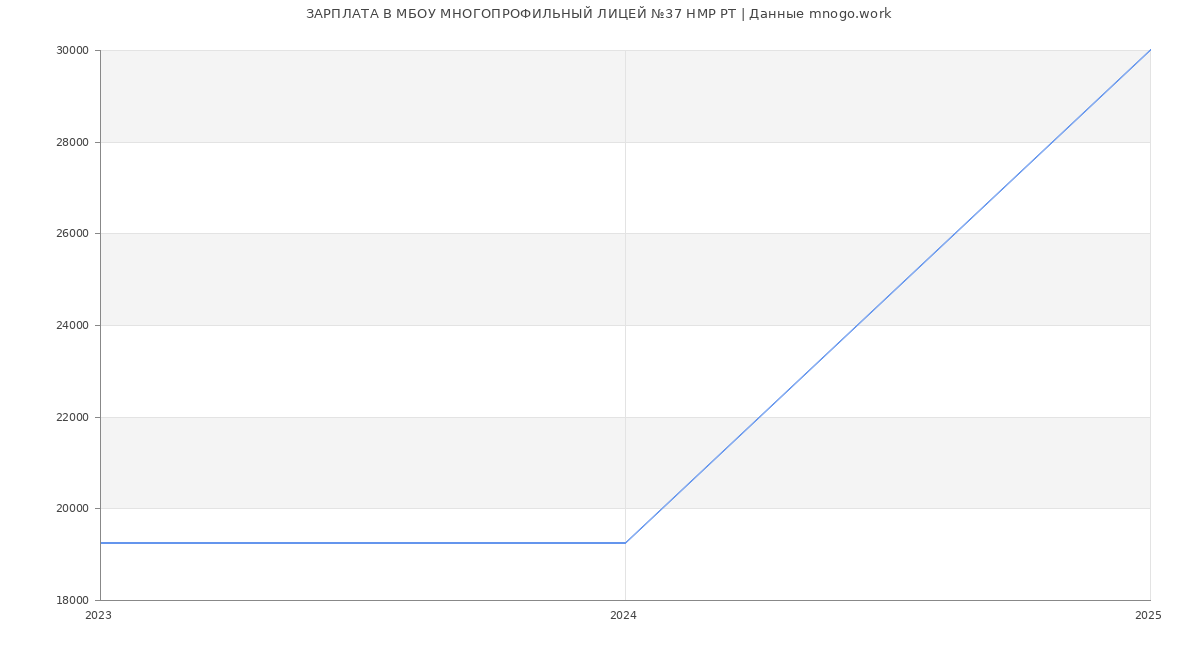Select the 30000 y-axis label
The width and height of the screenshot is (1200, 650).
(x=73, y=51)
